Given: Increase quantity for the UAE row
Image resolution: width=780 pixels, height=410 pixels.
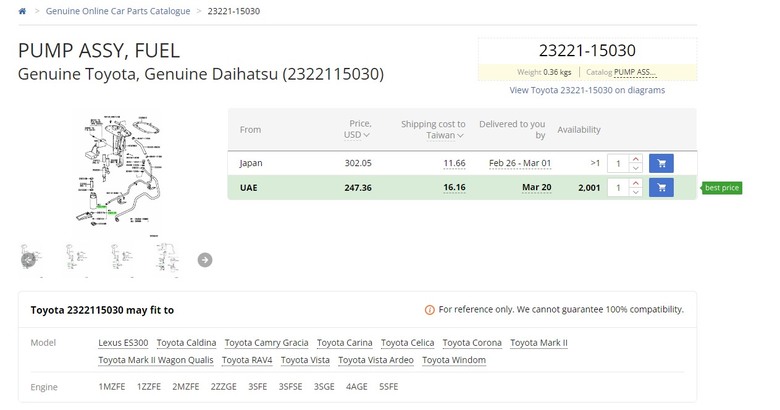Looking at the screenshot, I should click(635, 183).
